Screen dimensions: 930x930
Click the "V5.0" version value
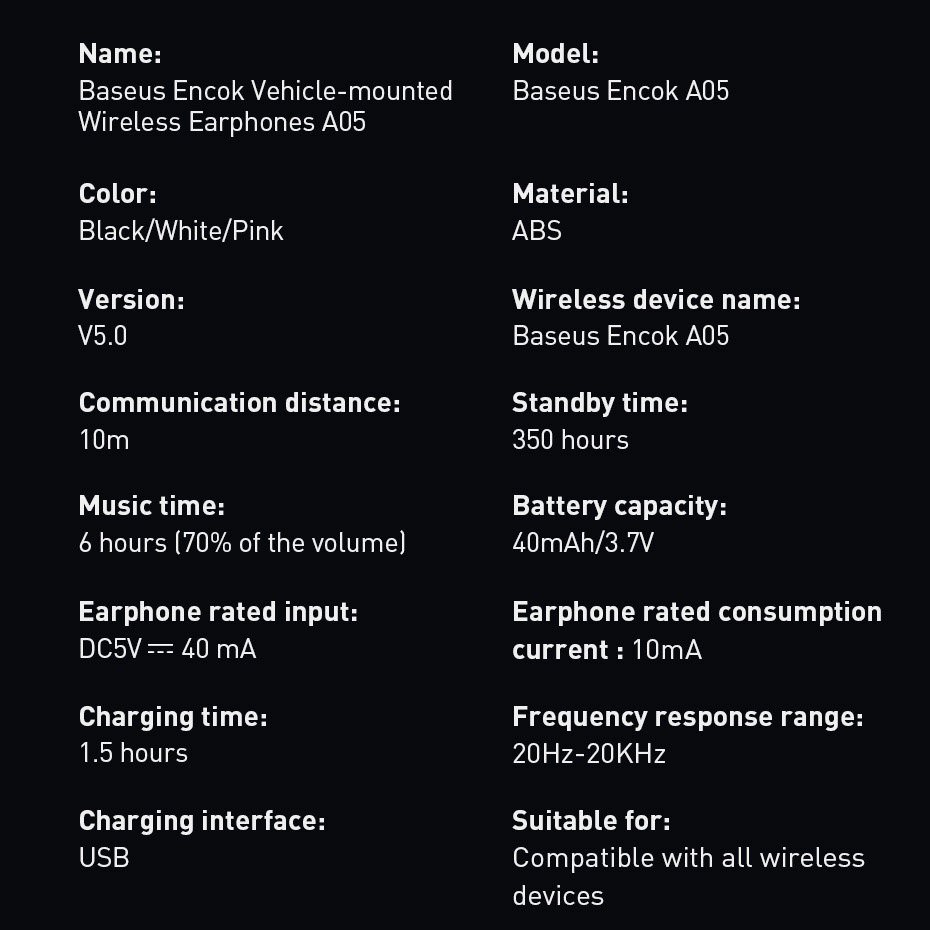pyautogui.click(x=103, y=336)
